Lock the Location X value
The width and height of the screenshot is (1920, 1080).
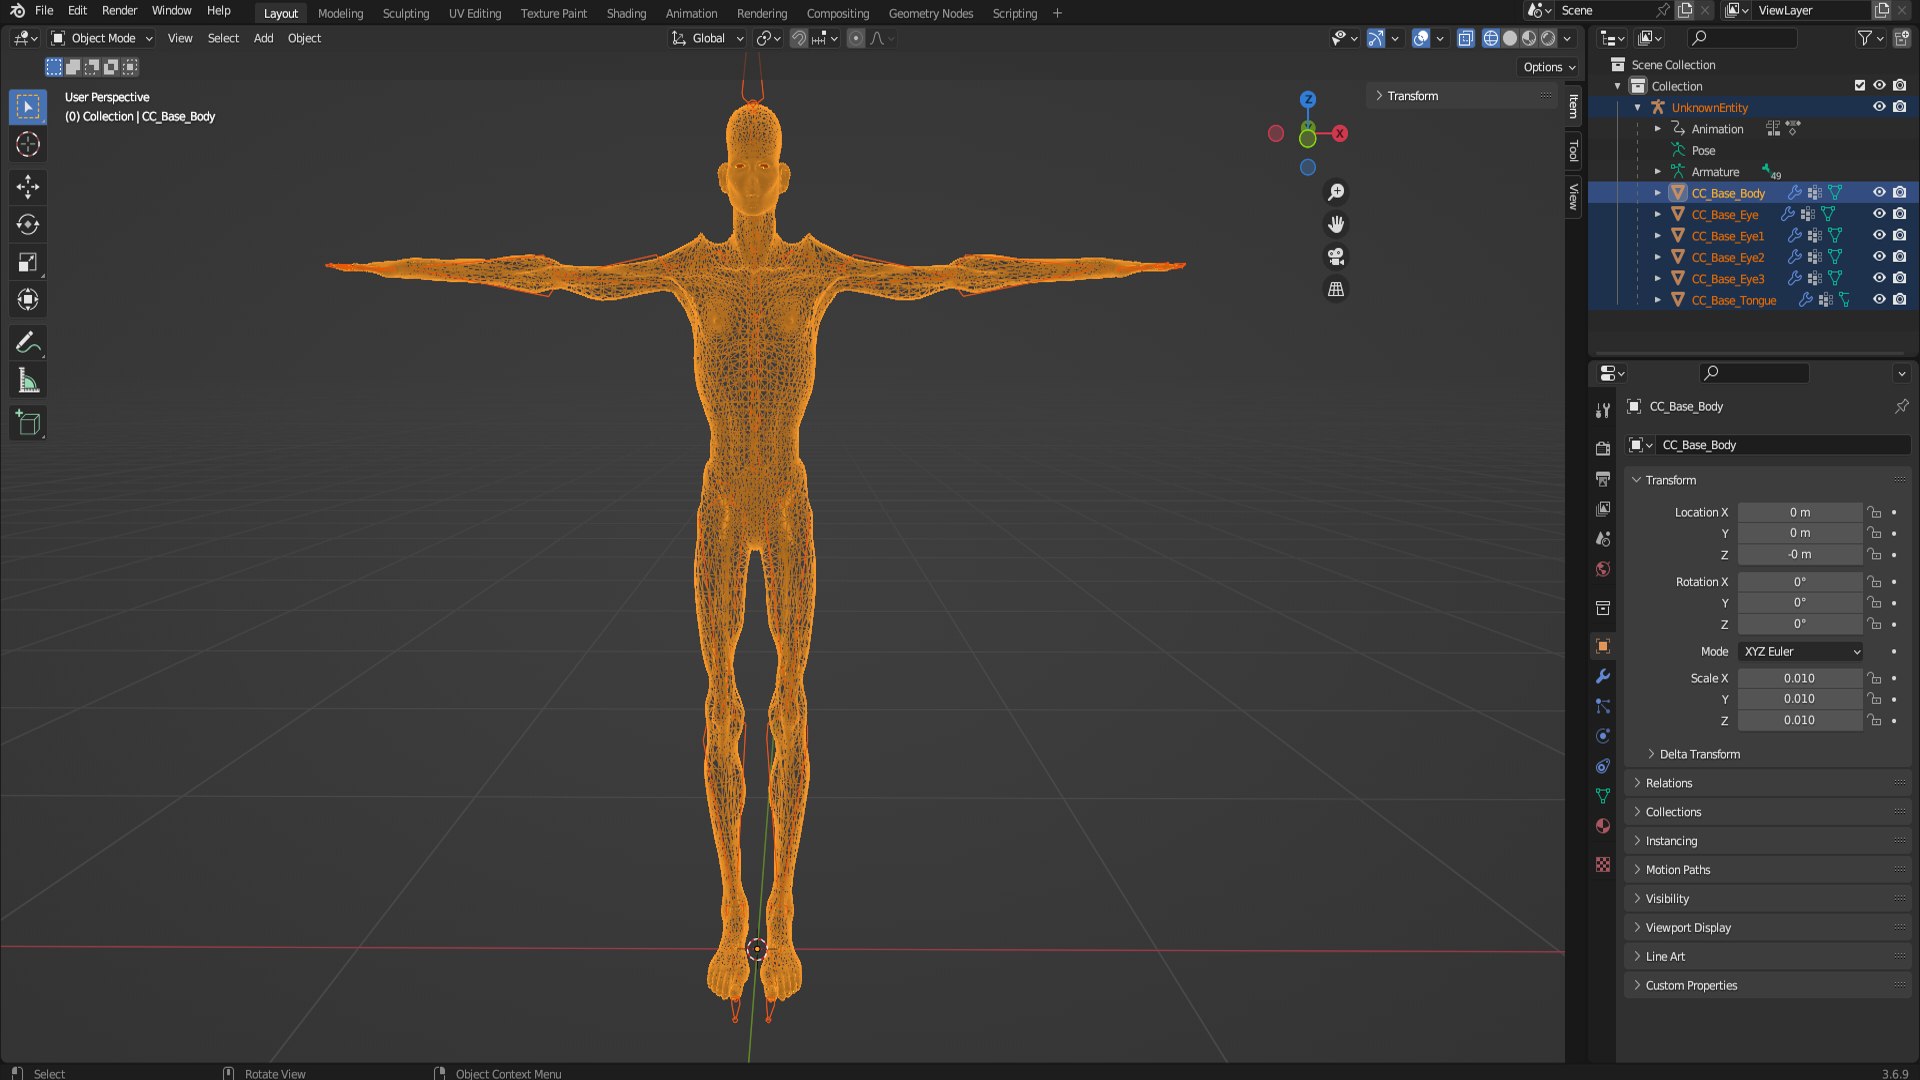coord(1875,512)
